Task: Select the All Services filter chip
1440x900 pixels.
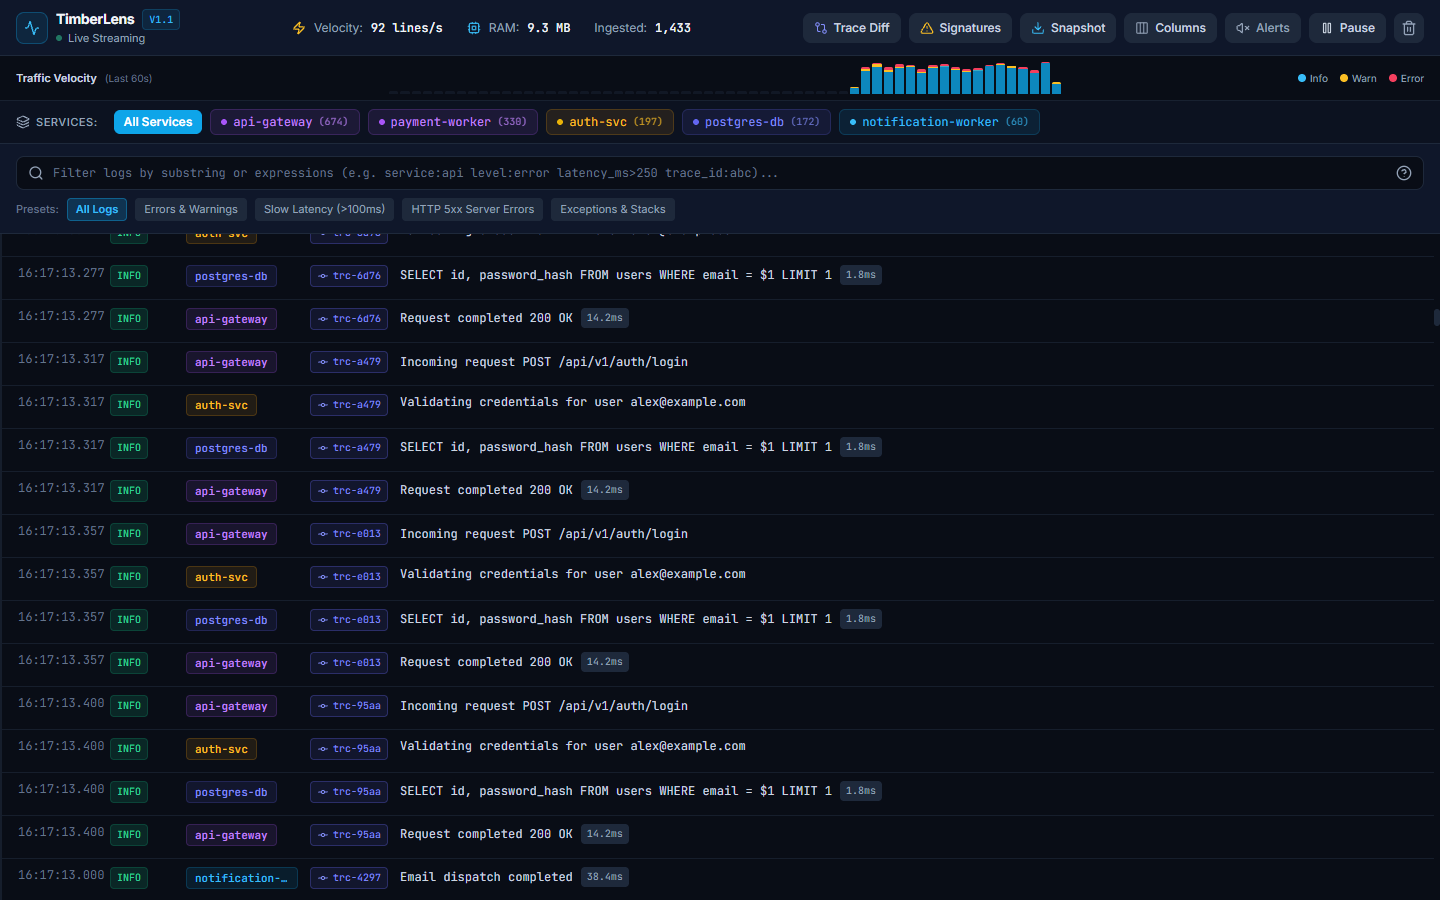Action: coord(158,122)
